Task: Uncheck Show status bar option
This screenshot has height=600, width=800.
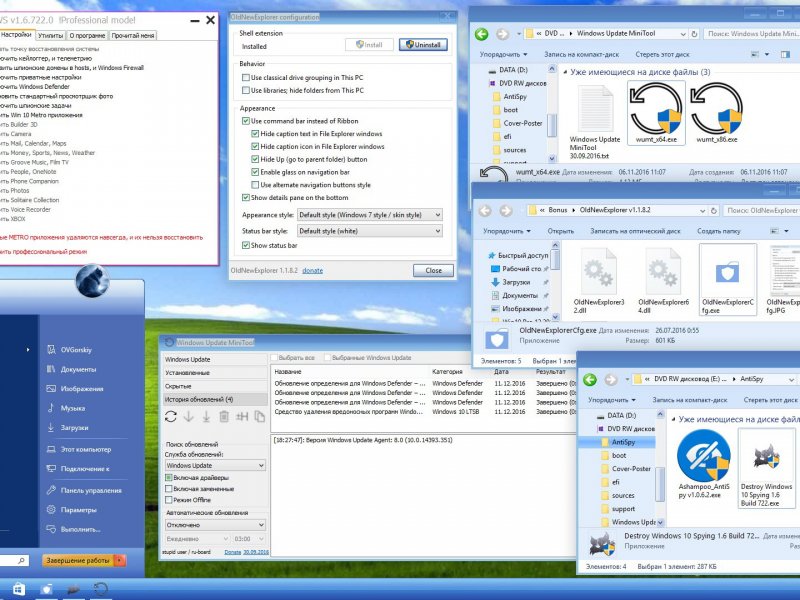Action: click(x=246, y=245)
